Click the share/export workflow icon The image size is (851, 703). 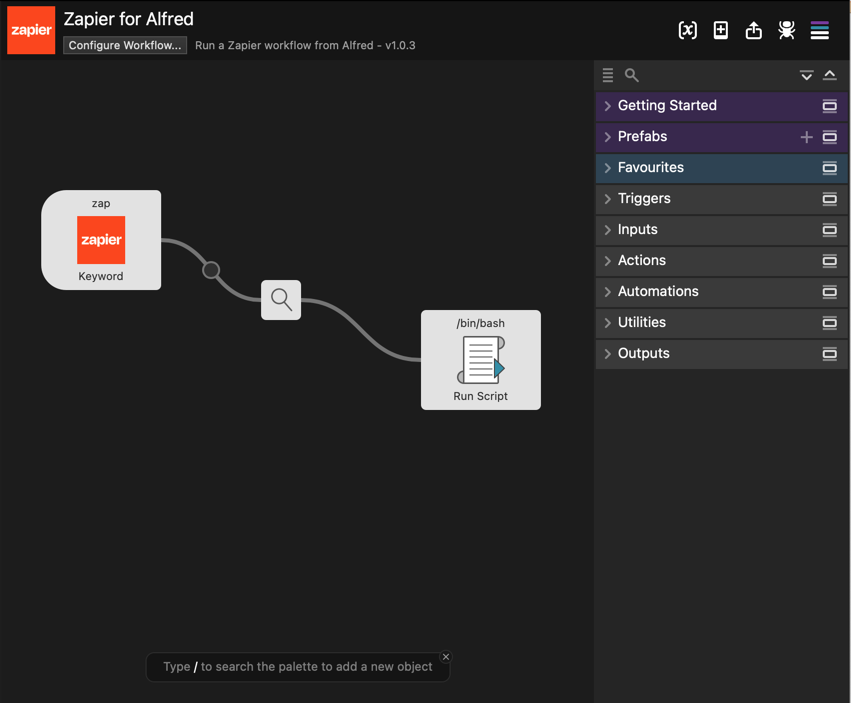click(754, 30)
